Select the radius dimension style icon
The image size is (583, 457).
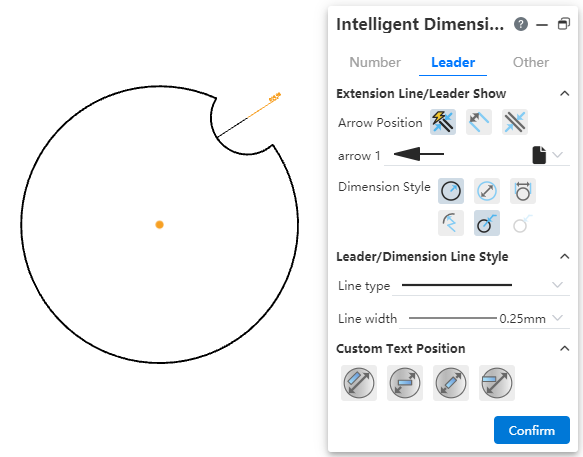[x=451, y=191]
